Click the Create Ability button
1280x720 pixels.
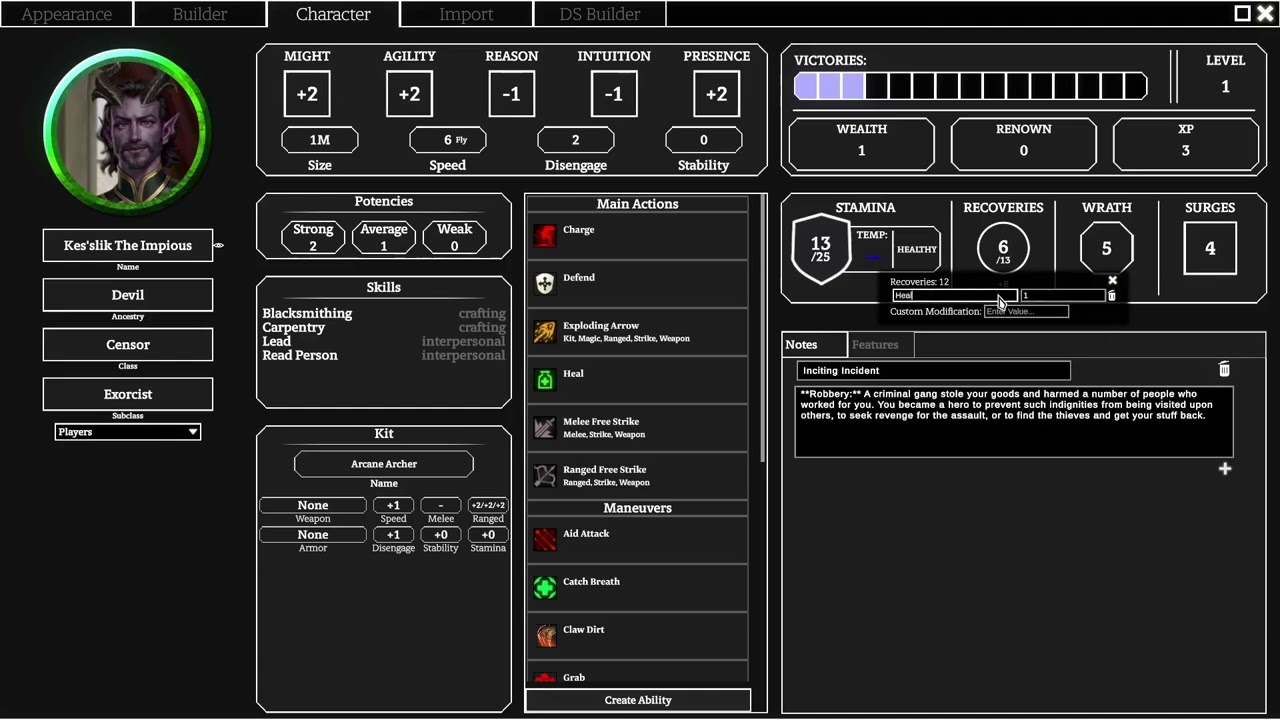point(638,700)
